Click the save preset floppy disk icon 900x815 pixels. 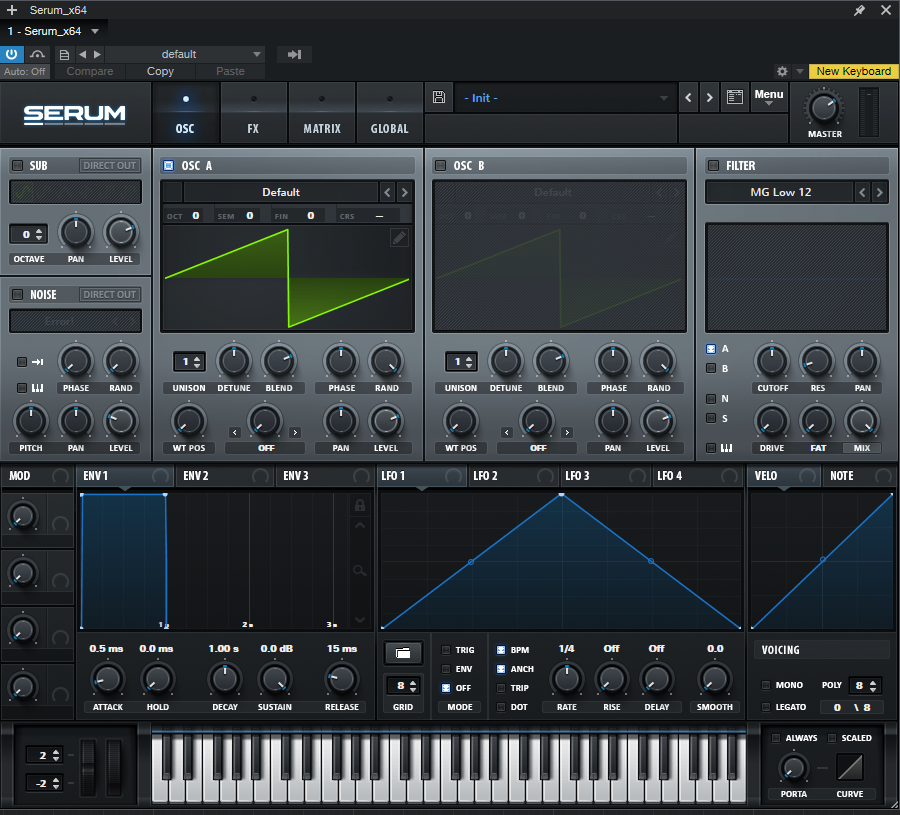click(439, 97)
